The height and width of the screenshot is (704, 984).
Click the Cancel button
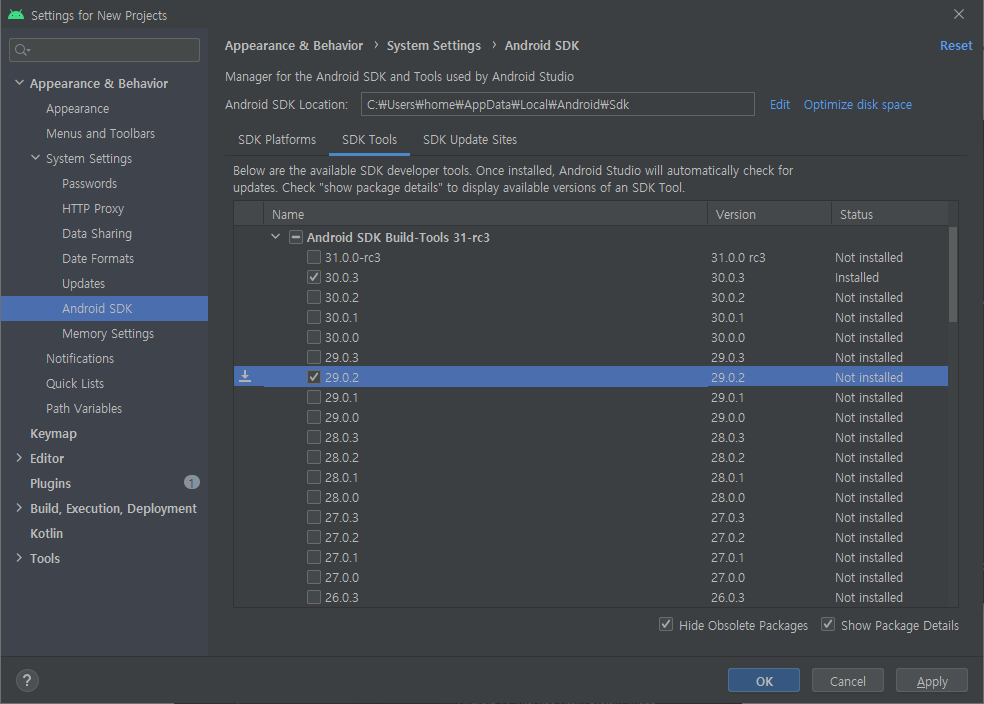point(848,681)
